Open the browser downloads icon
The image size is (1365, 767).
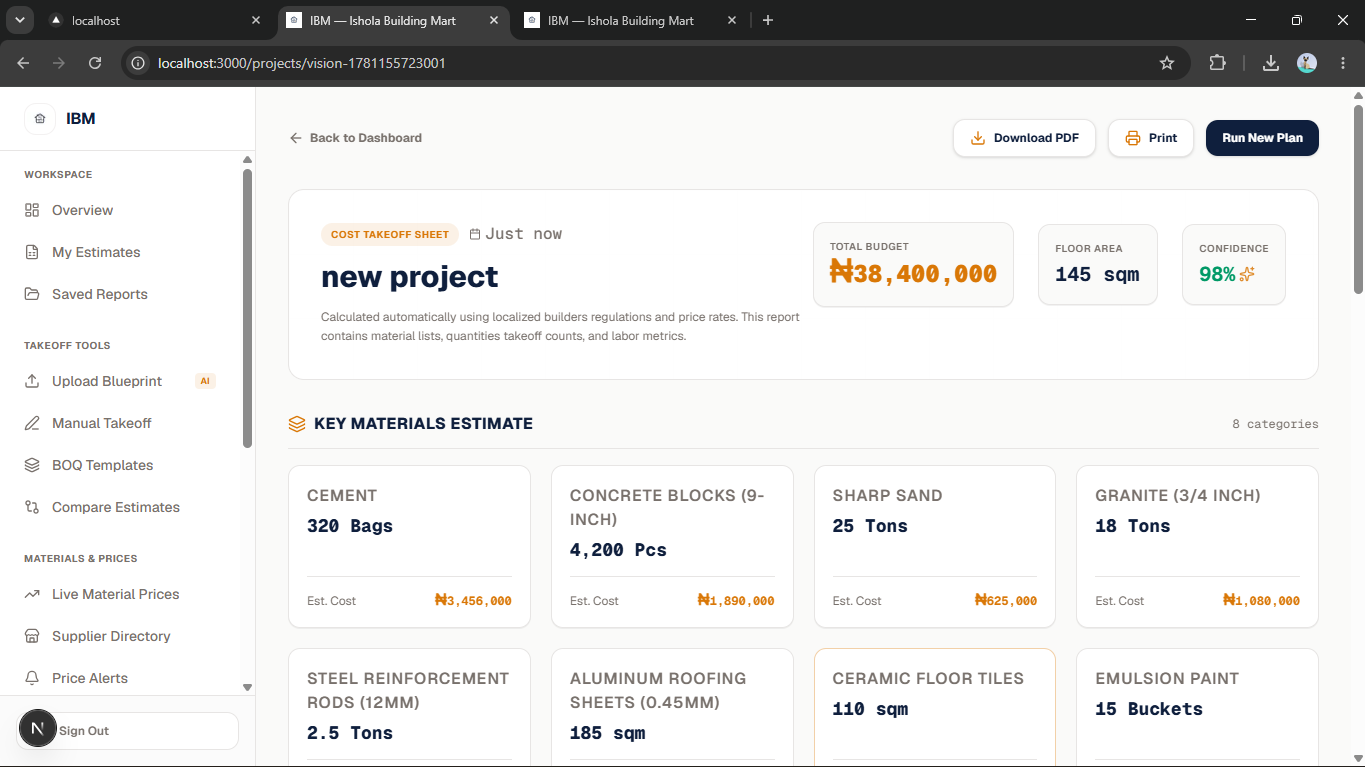point(1271,63)
